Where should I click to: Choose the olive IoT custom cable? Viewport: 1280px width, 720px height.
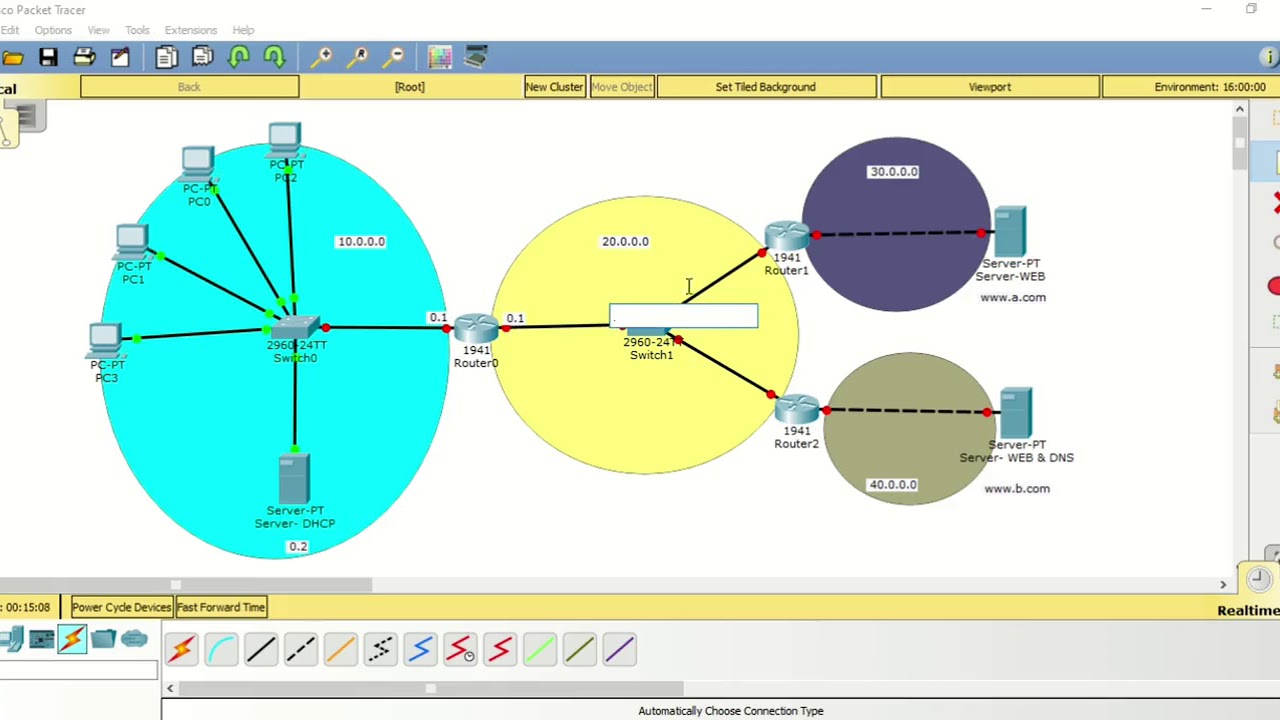(x=580, y=651)
